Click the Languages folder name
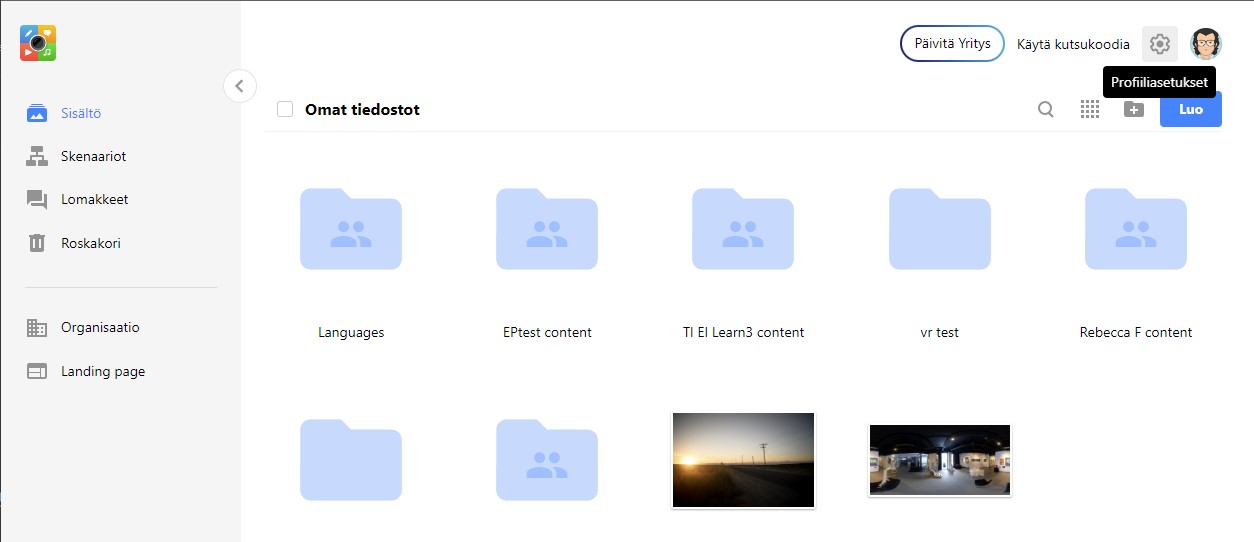The height and width of the screenshot is (542, 1254). coord(351,332)
